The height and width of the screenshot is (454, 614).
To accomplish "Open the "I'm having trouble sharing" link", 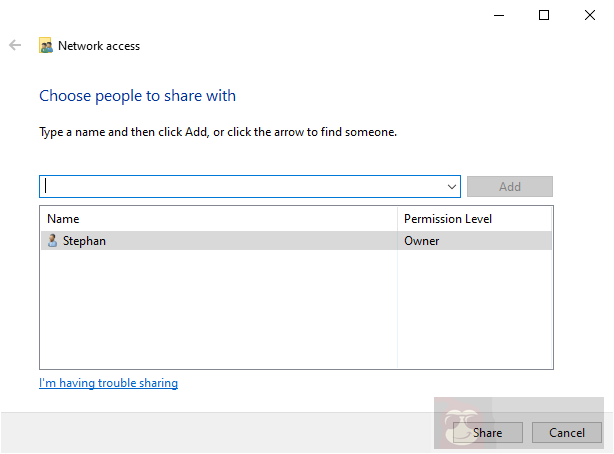I will pyautogui.click(x=108, y=383).
